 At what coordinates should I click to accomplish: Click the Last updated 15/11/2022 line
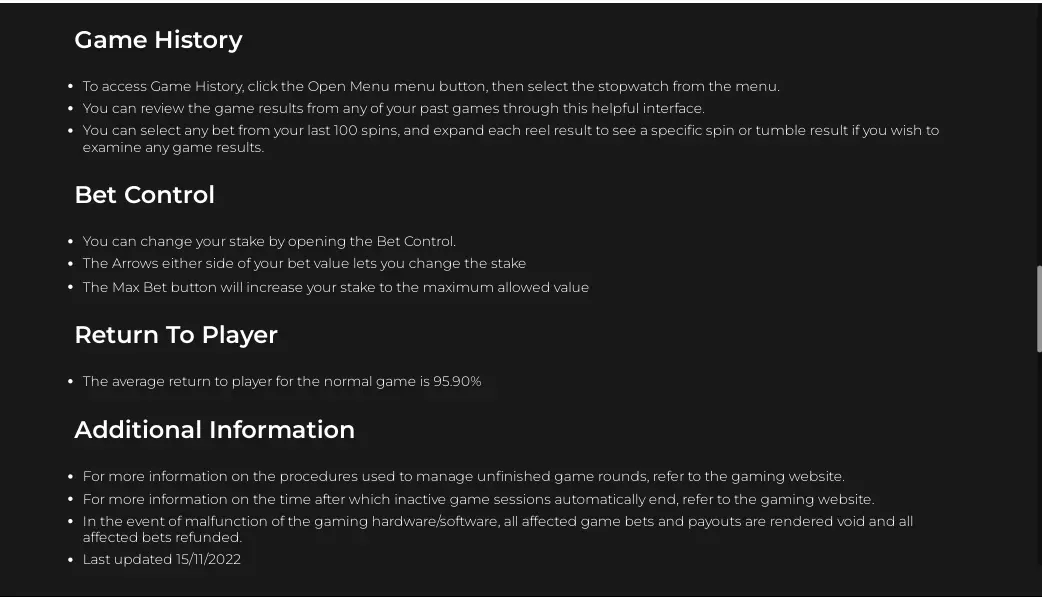pyautogui.click(x=161, y=560)
